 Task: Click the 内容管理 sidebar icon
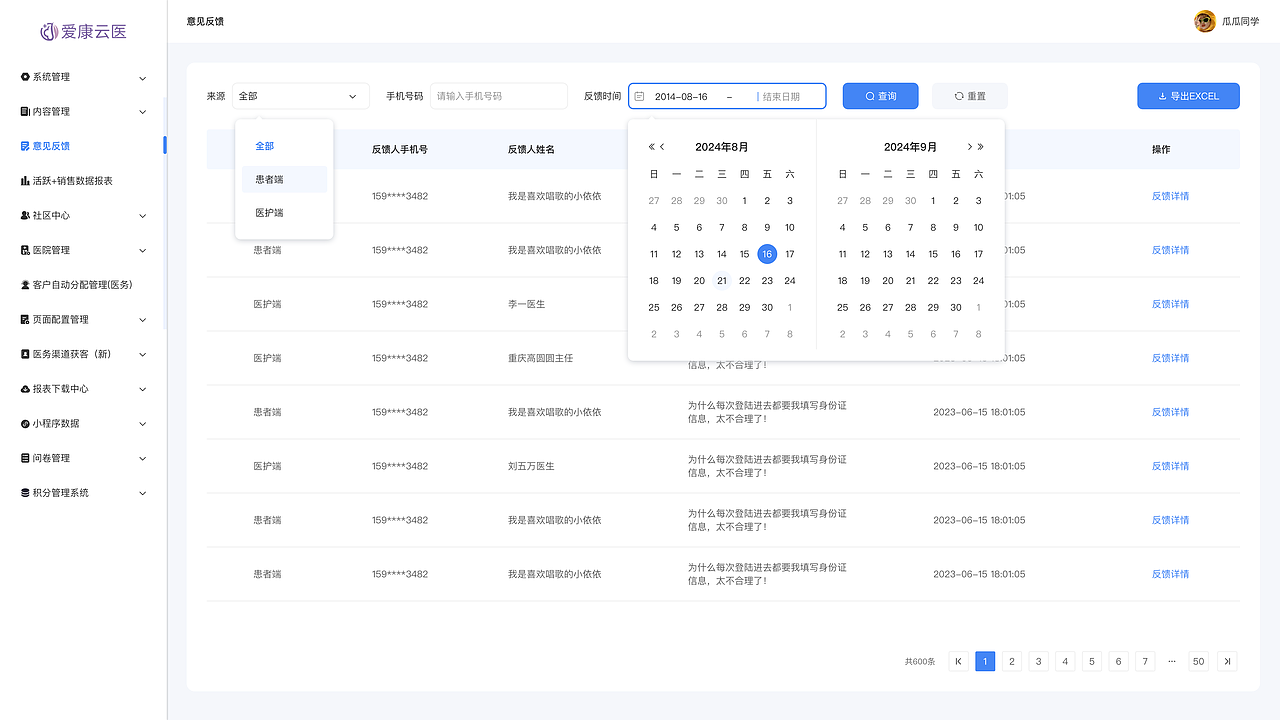click(25, 112)
